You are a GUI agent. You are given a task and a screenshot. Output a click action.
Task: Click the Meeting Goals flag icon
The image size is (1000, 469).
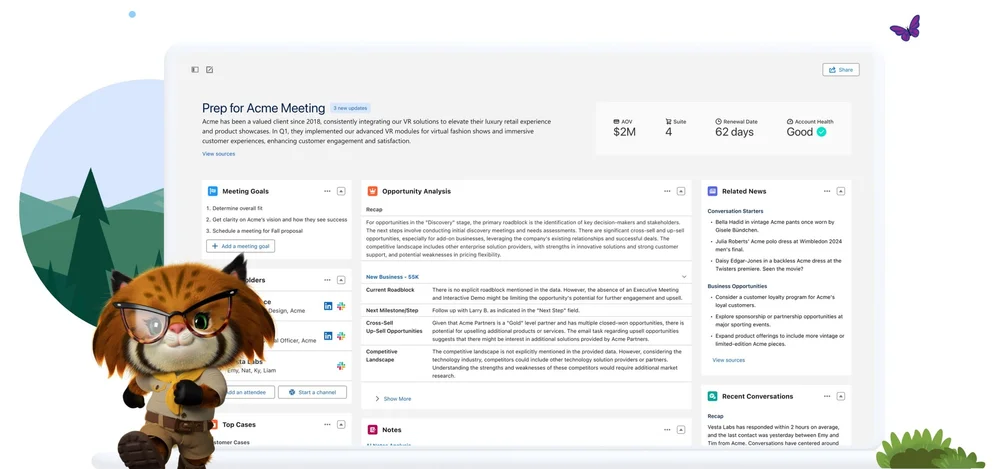click(x=212, y=191)
